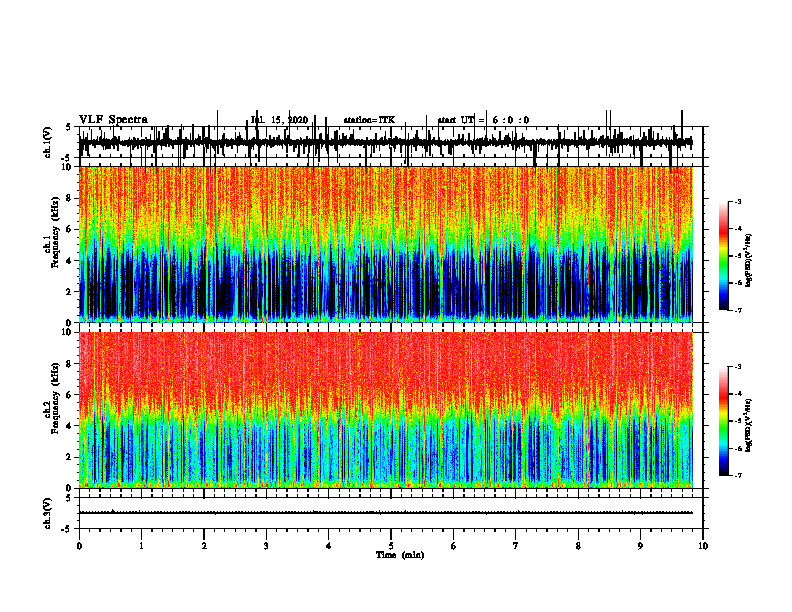The width and height of the screenshot is (792, 612).
Task: Click the time axis tick label '4'
Action: 329,546
